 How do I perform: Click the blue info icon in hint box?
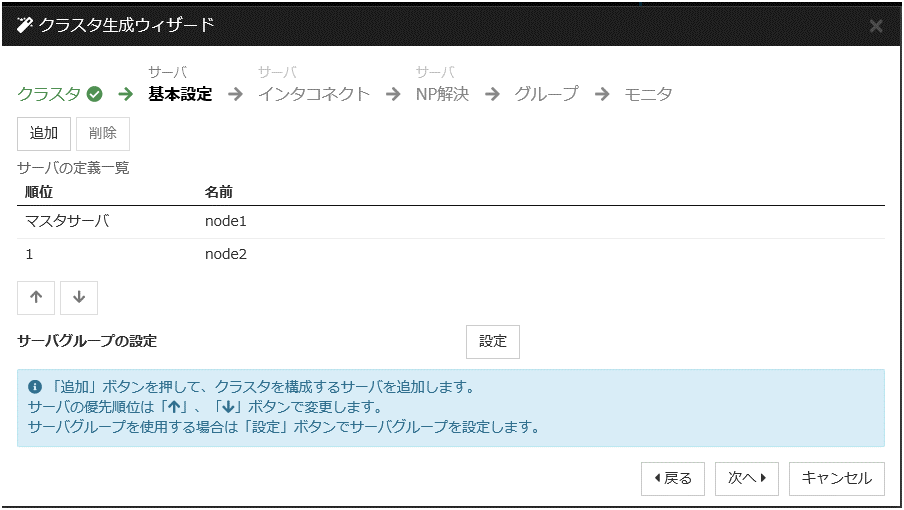point(35,386)
